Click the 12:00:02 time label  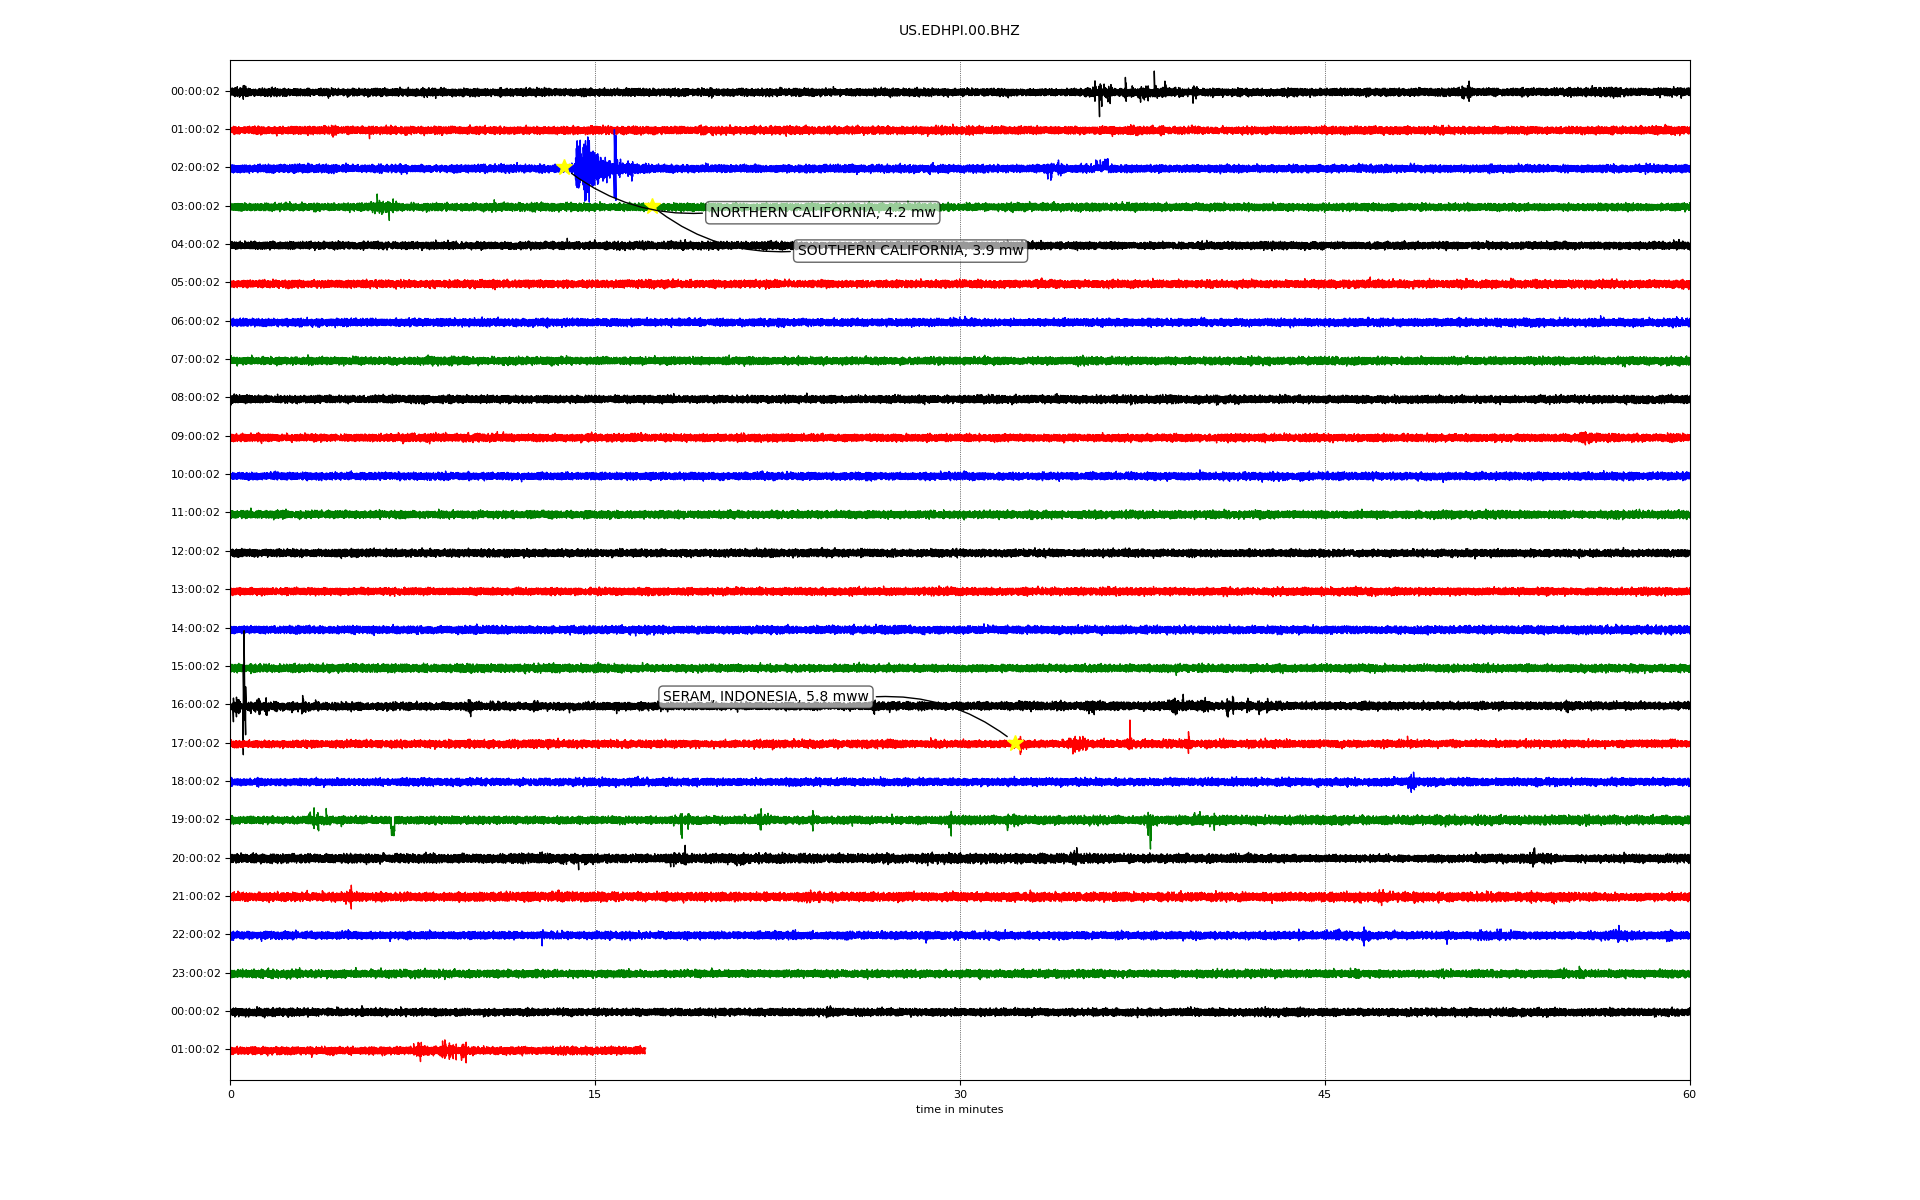pos(195,552)
